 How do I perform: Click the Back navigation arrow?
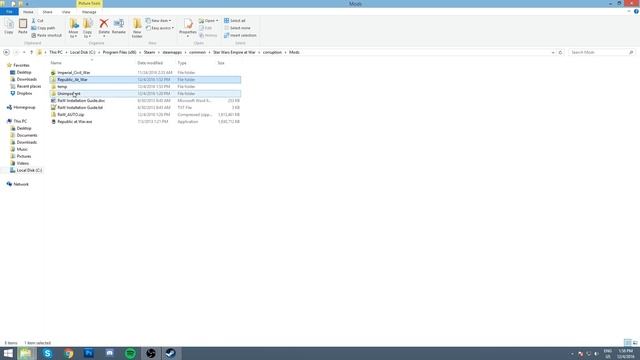coord(6,52)
